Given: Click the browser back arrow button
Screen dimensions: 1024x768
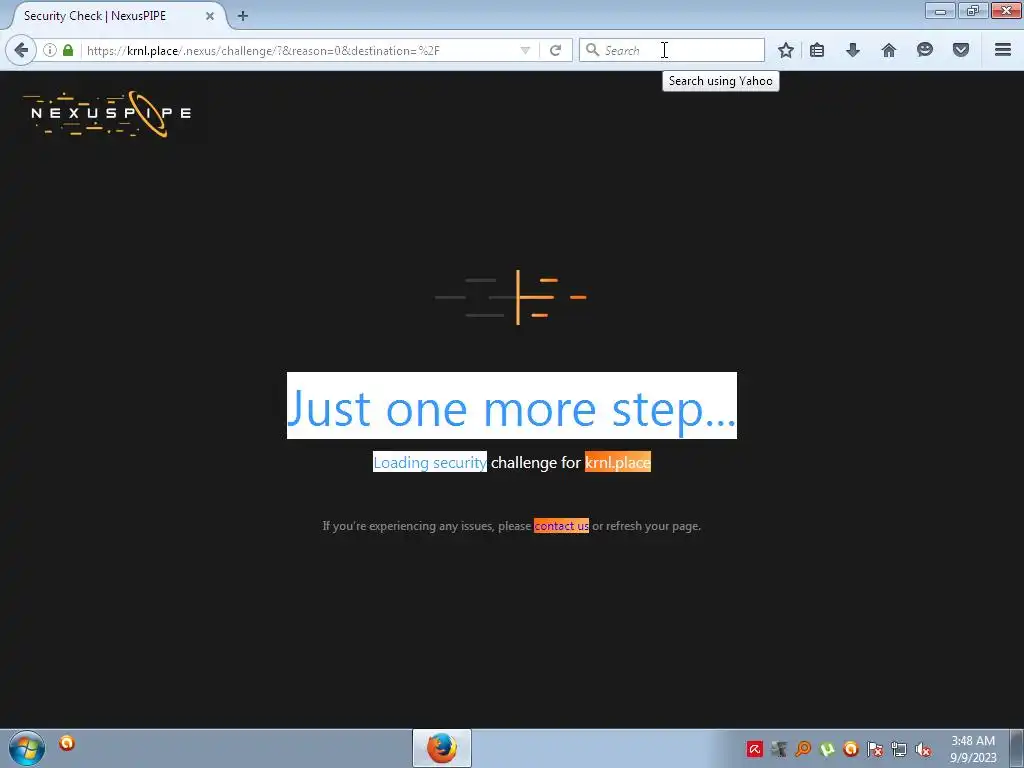Looking at the screenshot, I should 21,50.
